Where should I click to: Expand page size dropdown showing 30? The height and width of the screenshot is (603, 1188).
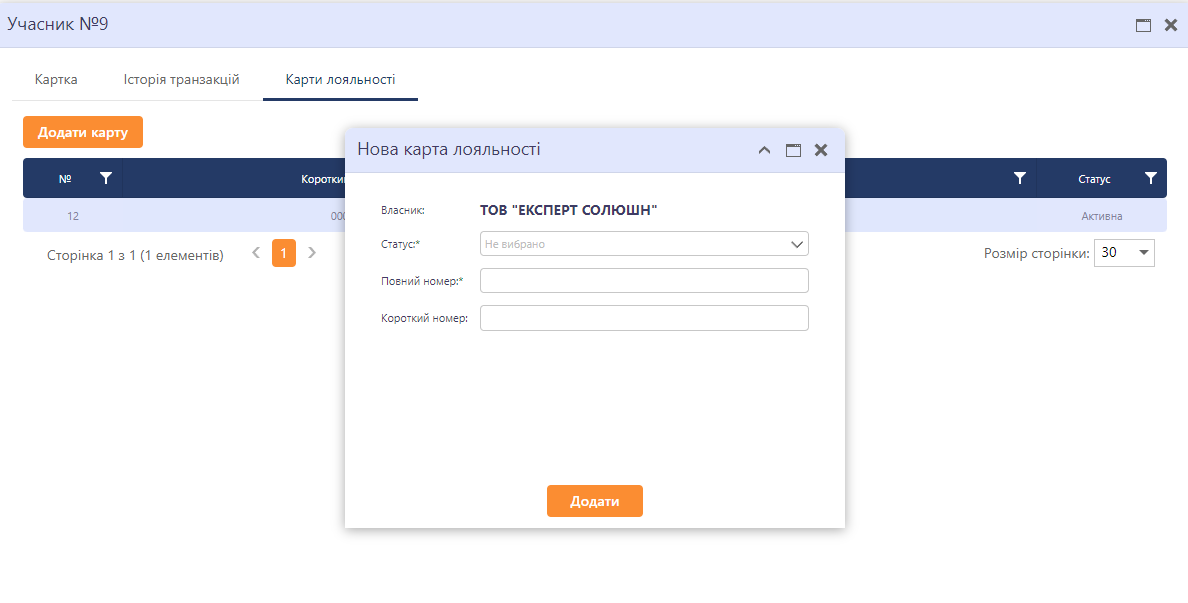tap(1124, 253)
